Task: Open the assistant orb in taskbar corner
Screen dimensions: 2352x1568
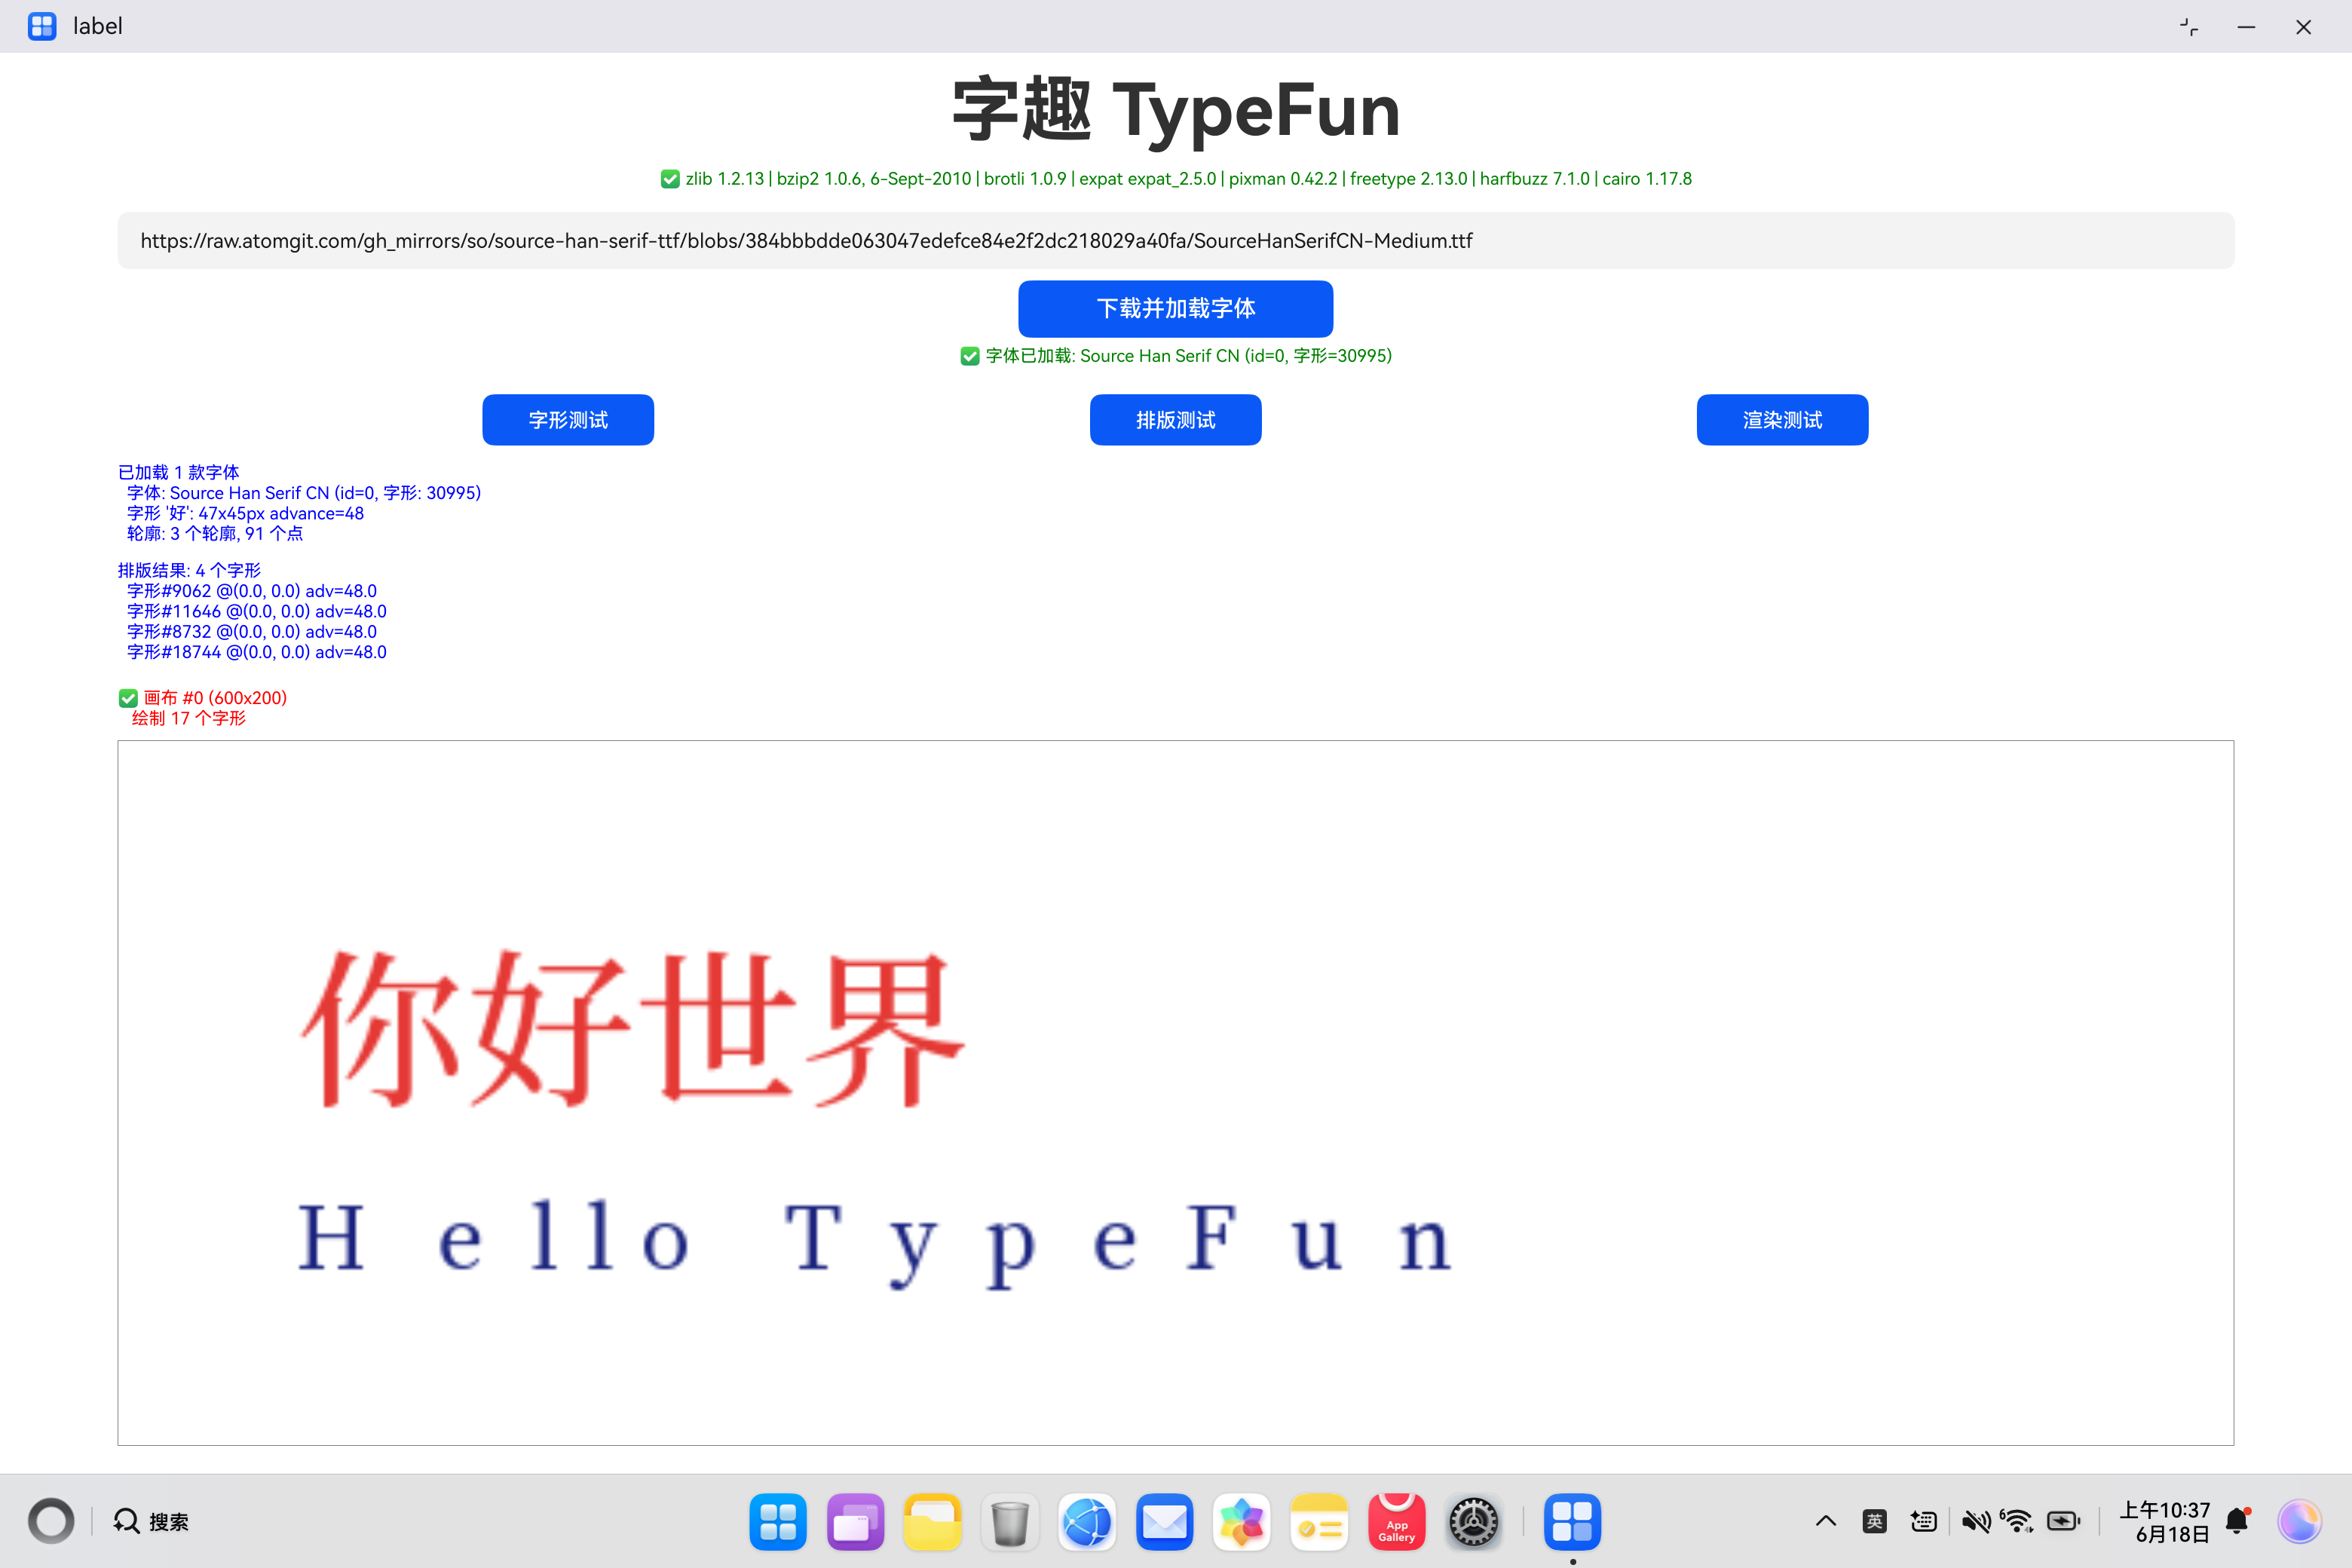Action: click(2299, 1521)
